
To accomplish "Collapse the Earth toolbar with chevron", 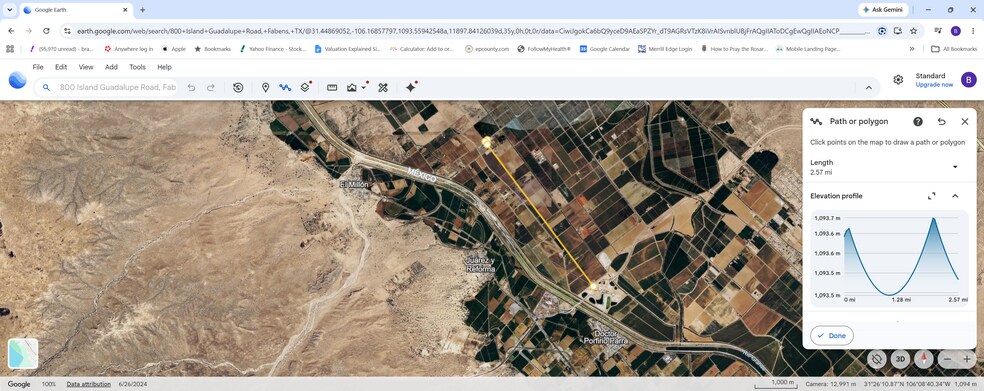I will (x=869, y=88).
